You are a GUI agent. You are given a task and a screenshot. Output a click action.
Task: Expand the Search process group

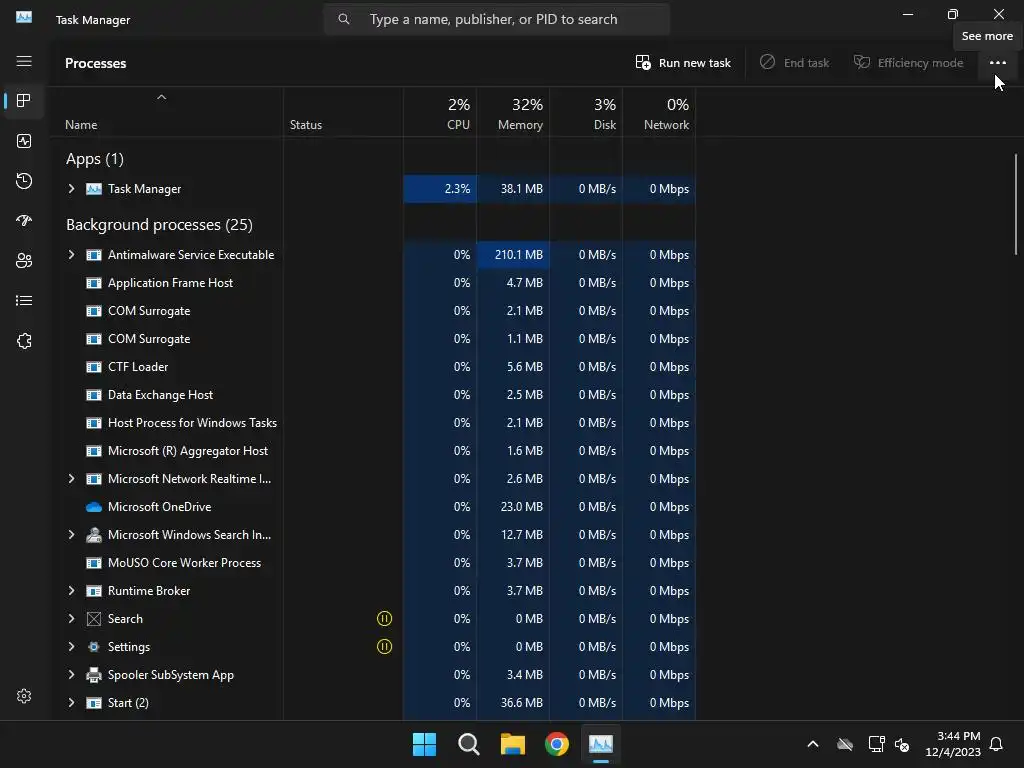pyautogui.click(x=71, y=618)
